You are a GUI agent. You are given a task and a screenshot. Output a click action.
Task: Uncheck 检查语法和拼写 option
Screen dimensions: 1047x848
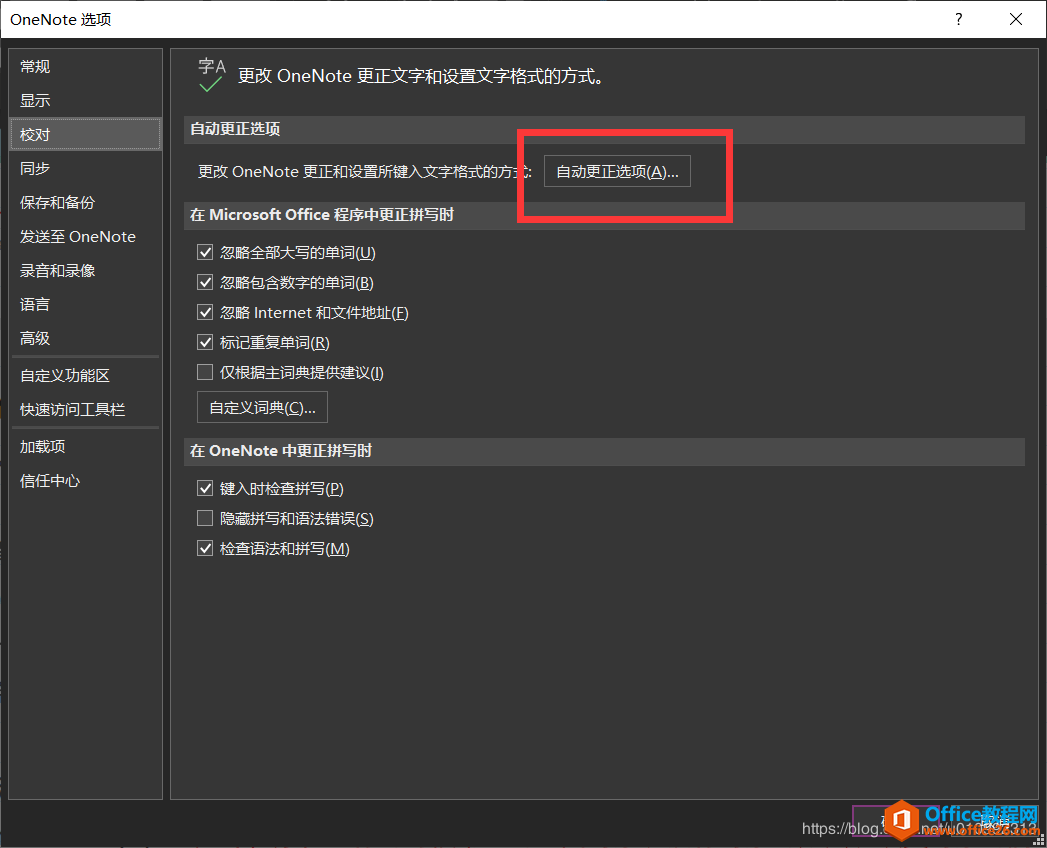pyautogui.click(x=205, y=549)
